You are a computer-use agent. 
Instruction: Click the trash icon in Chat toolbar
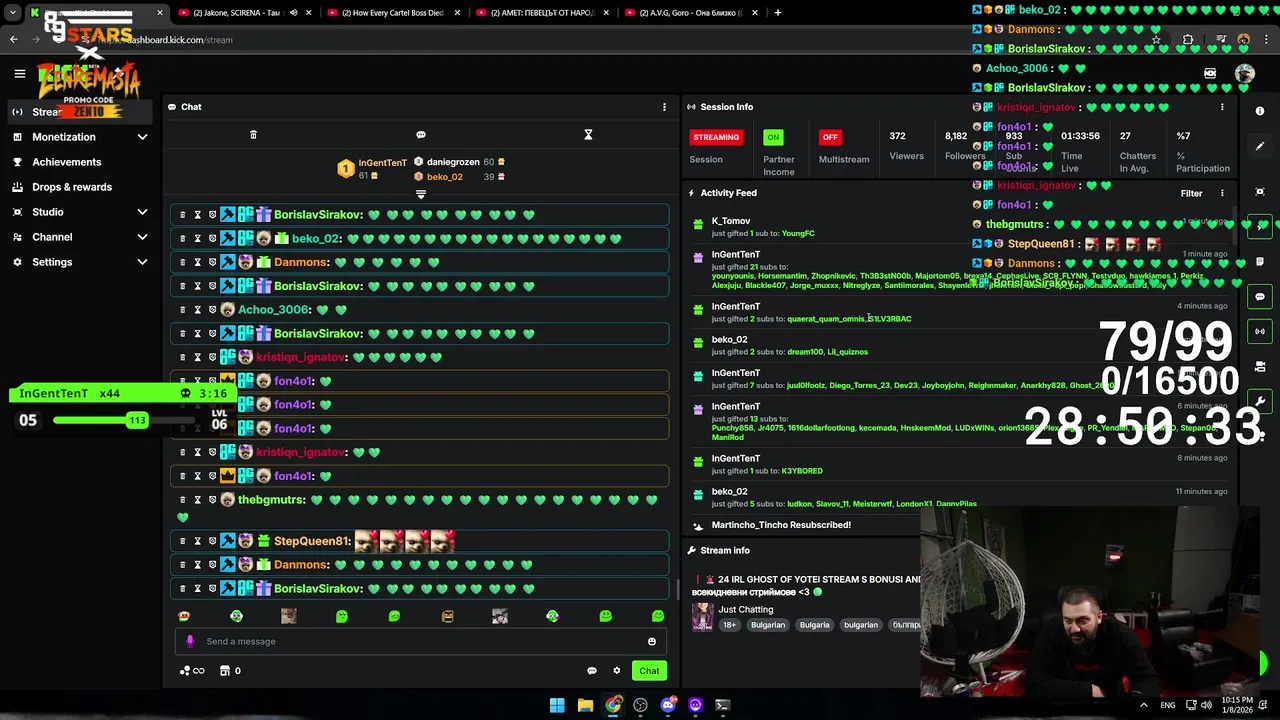[x=253, y=135]
